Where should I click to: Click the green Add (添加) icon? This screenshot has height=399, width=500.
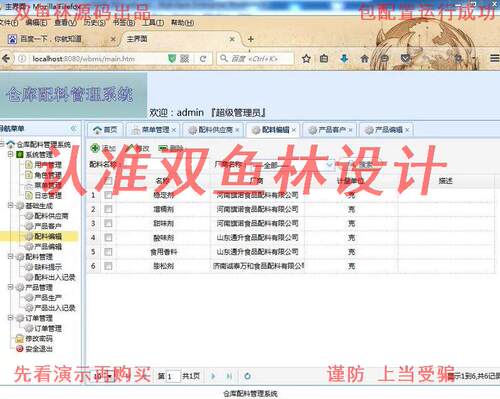coord(95,148)
